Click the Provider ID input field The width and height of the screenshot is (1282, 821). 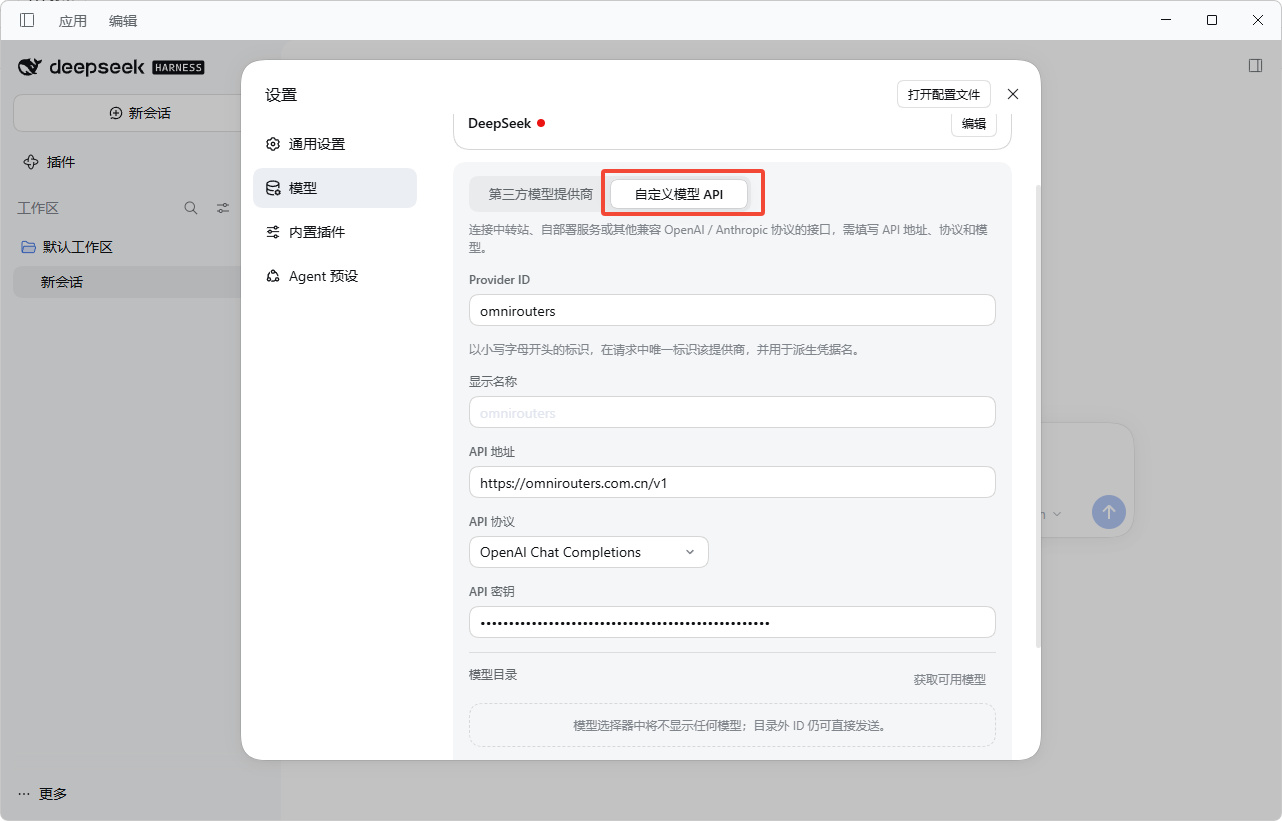732,310
